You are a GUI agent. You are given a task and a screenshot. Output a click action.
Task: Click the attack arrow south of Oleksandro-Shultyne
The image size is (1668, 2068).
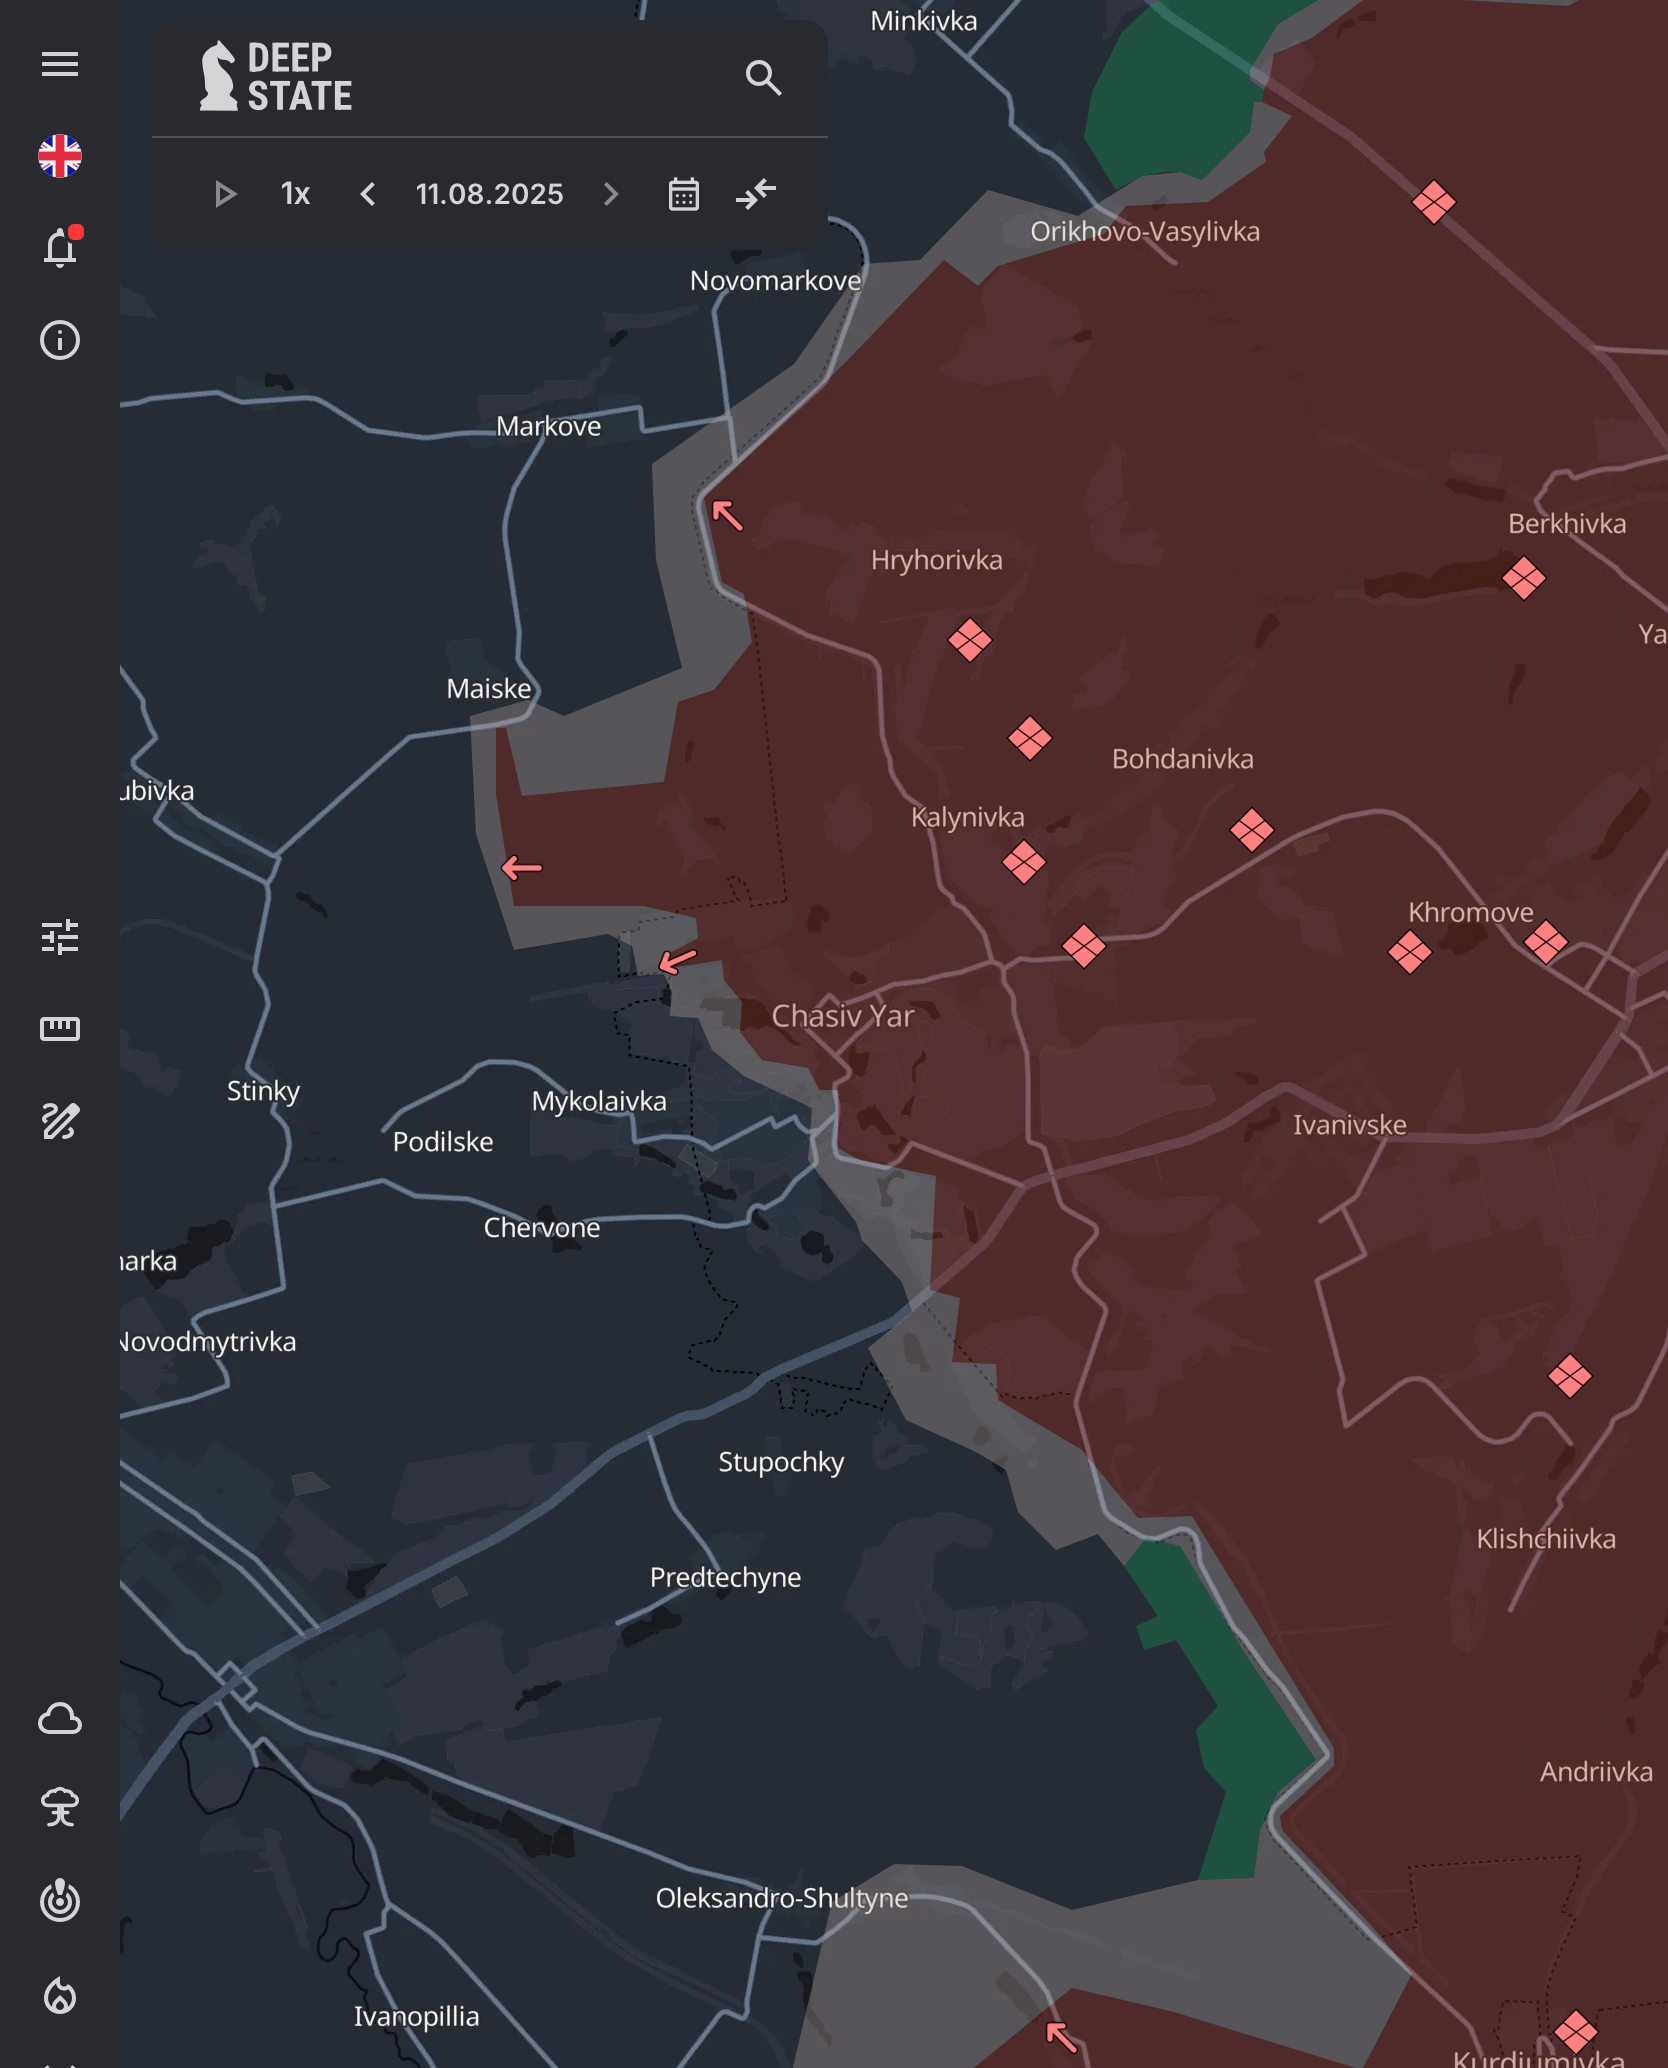[1061, 2035]
